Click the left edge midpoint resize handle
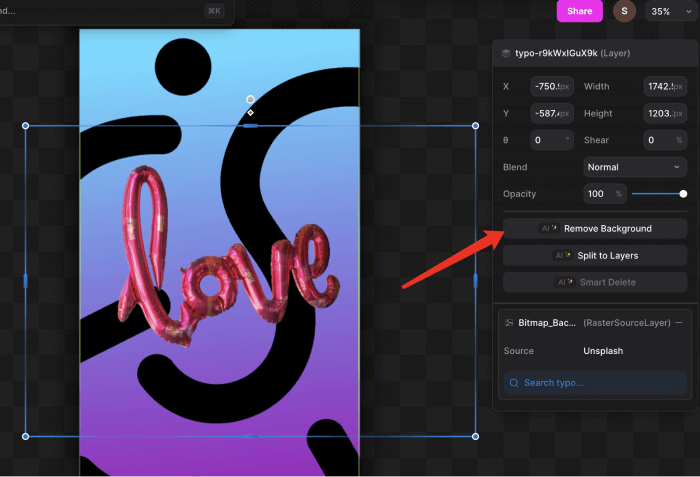The width and height of the screenshot is (700, 477). (26, 282)
